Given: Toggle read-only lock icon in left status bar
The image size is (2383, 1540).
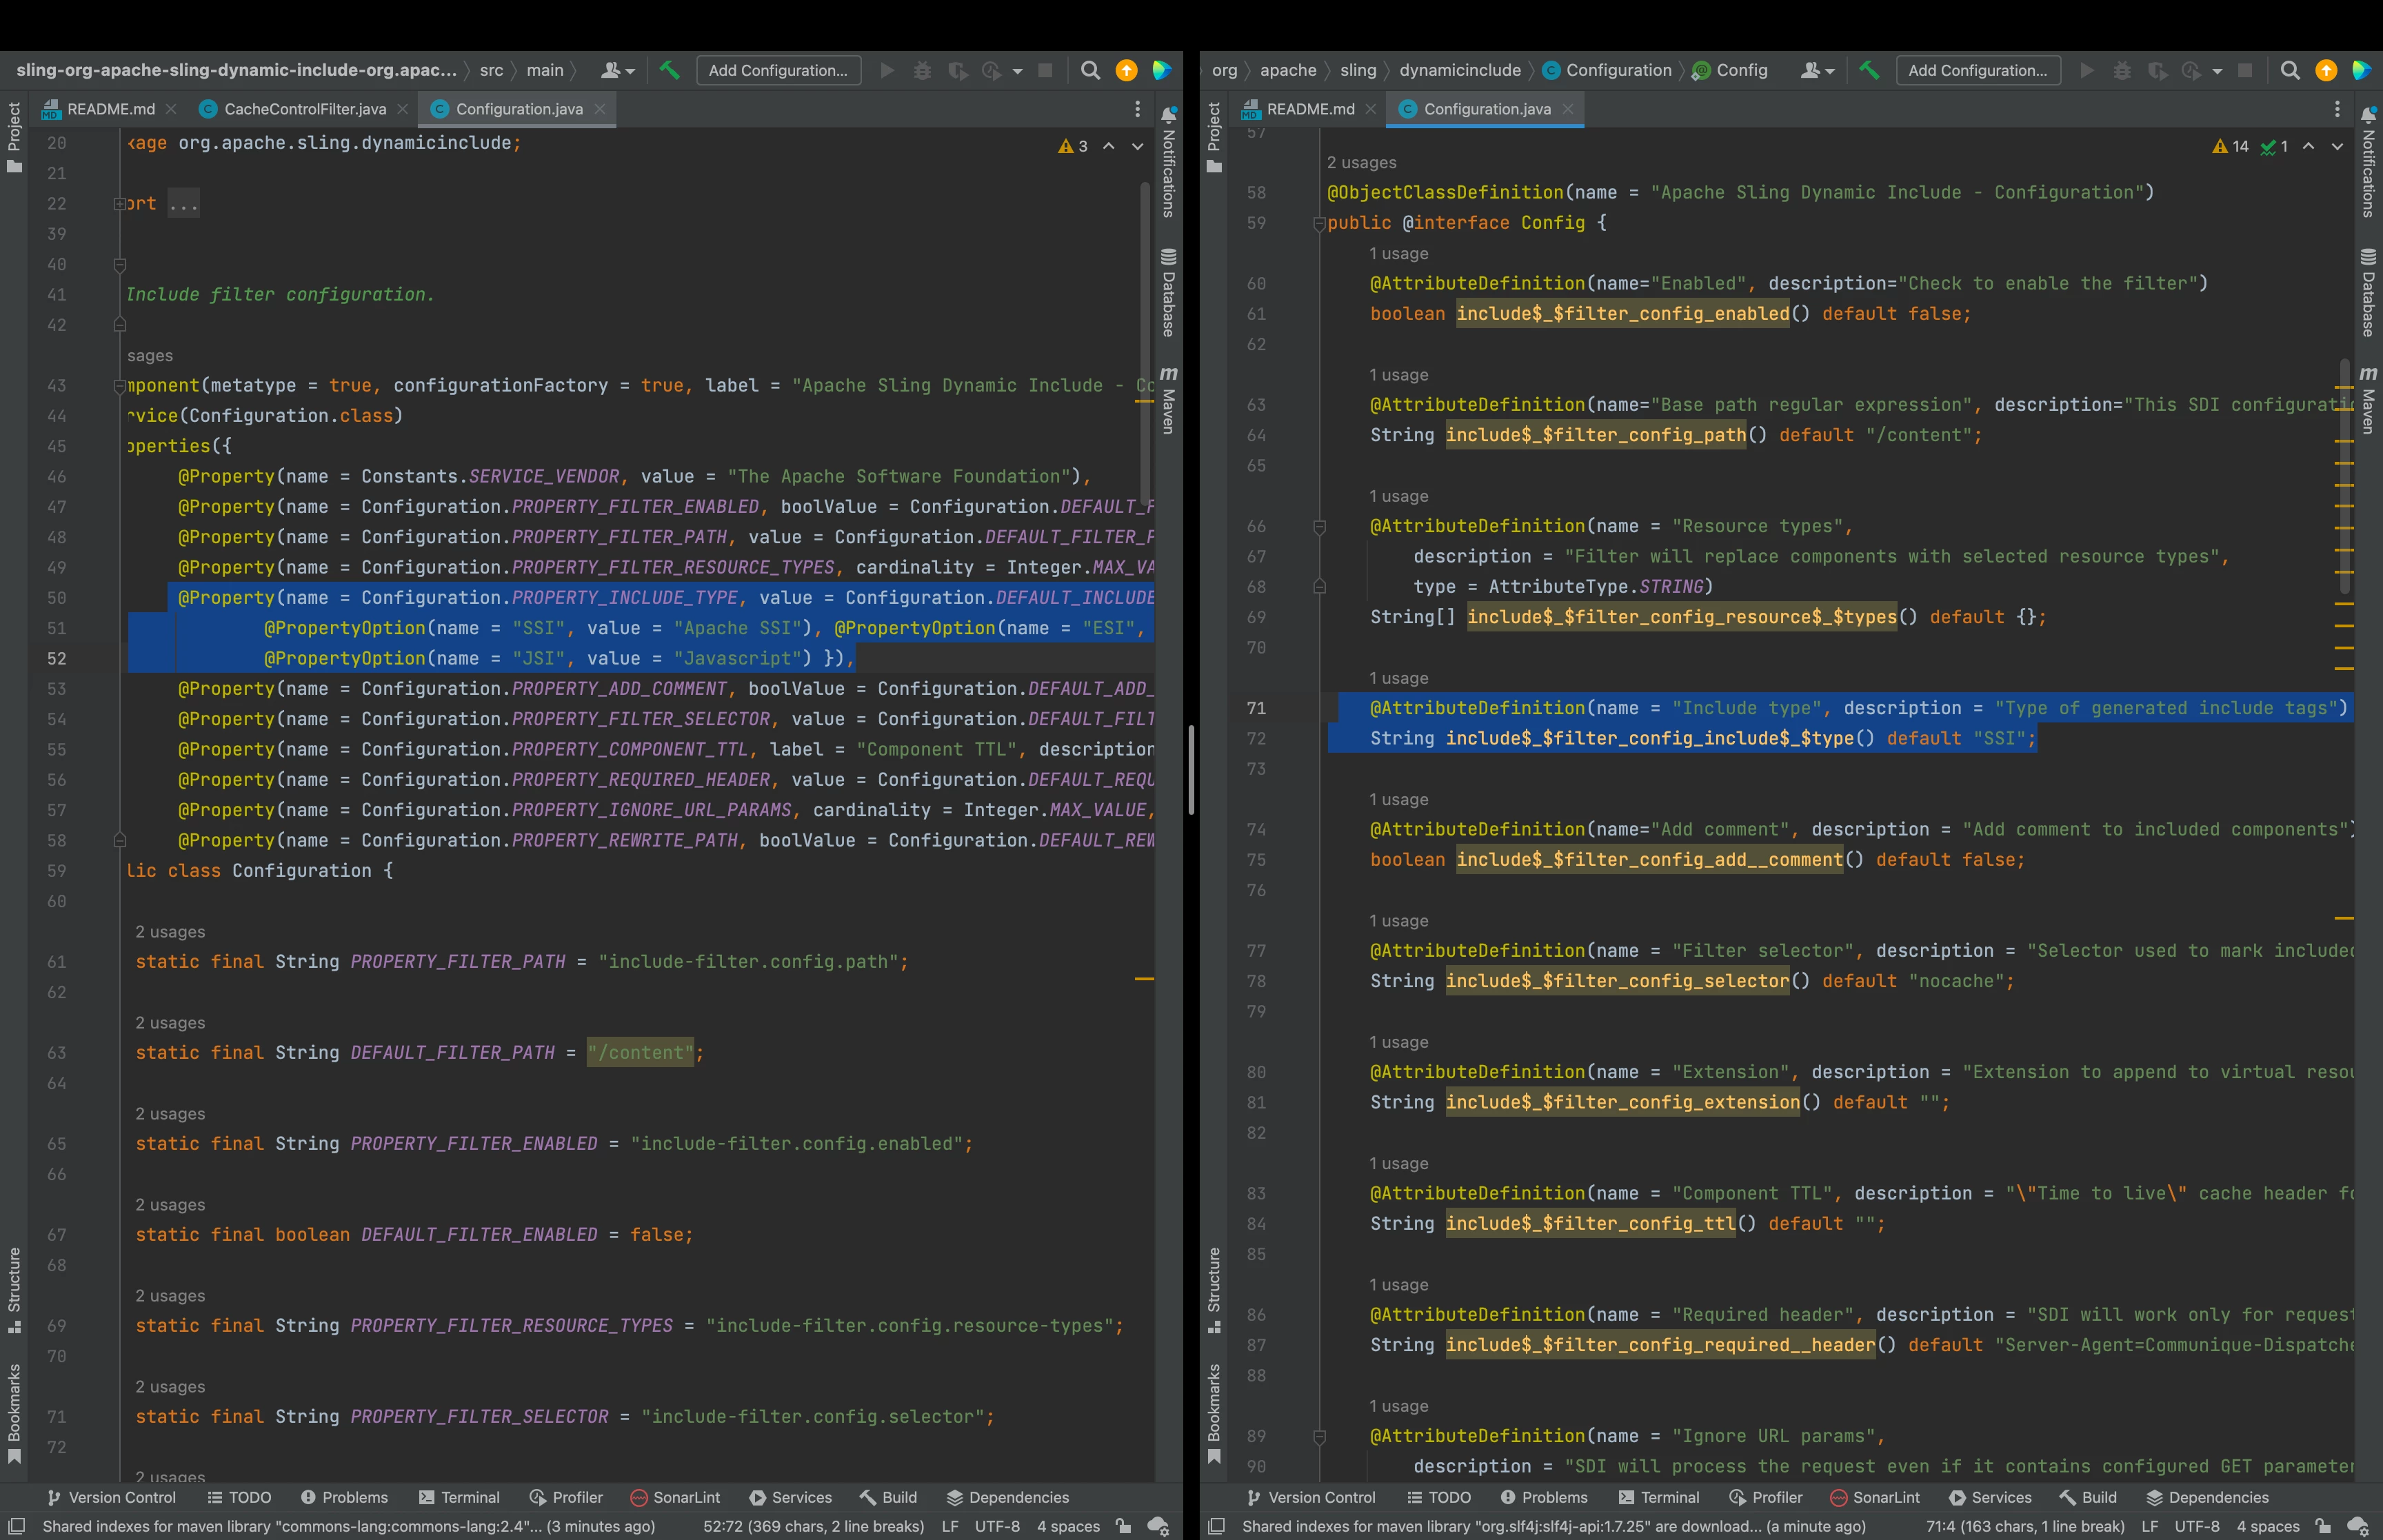Looking at the screenshot, I should [1124, 1526].
